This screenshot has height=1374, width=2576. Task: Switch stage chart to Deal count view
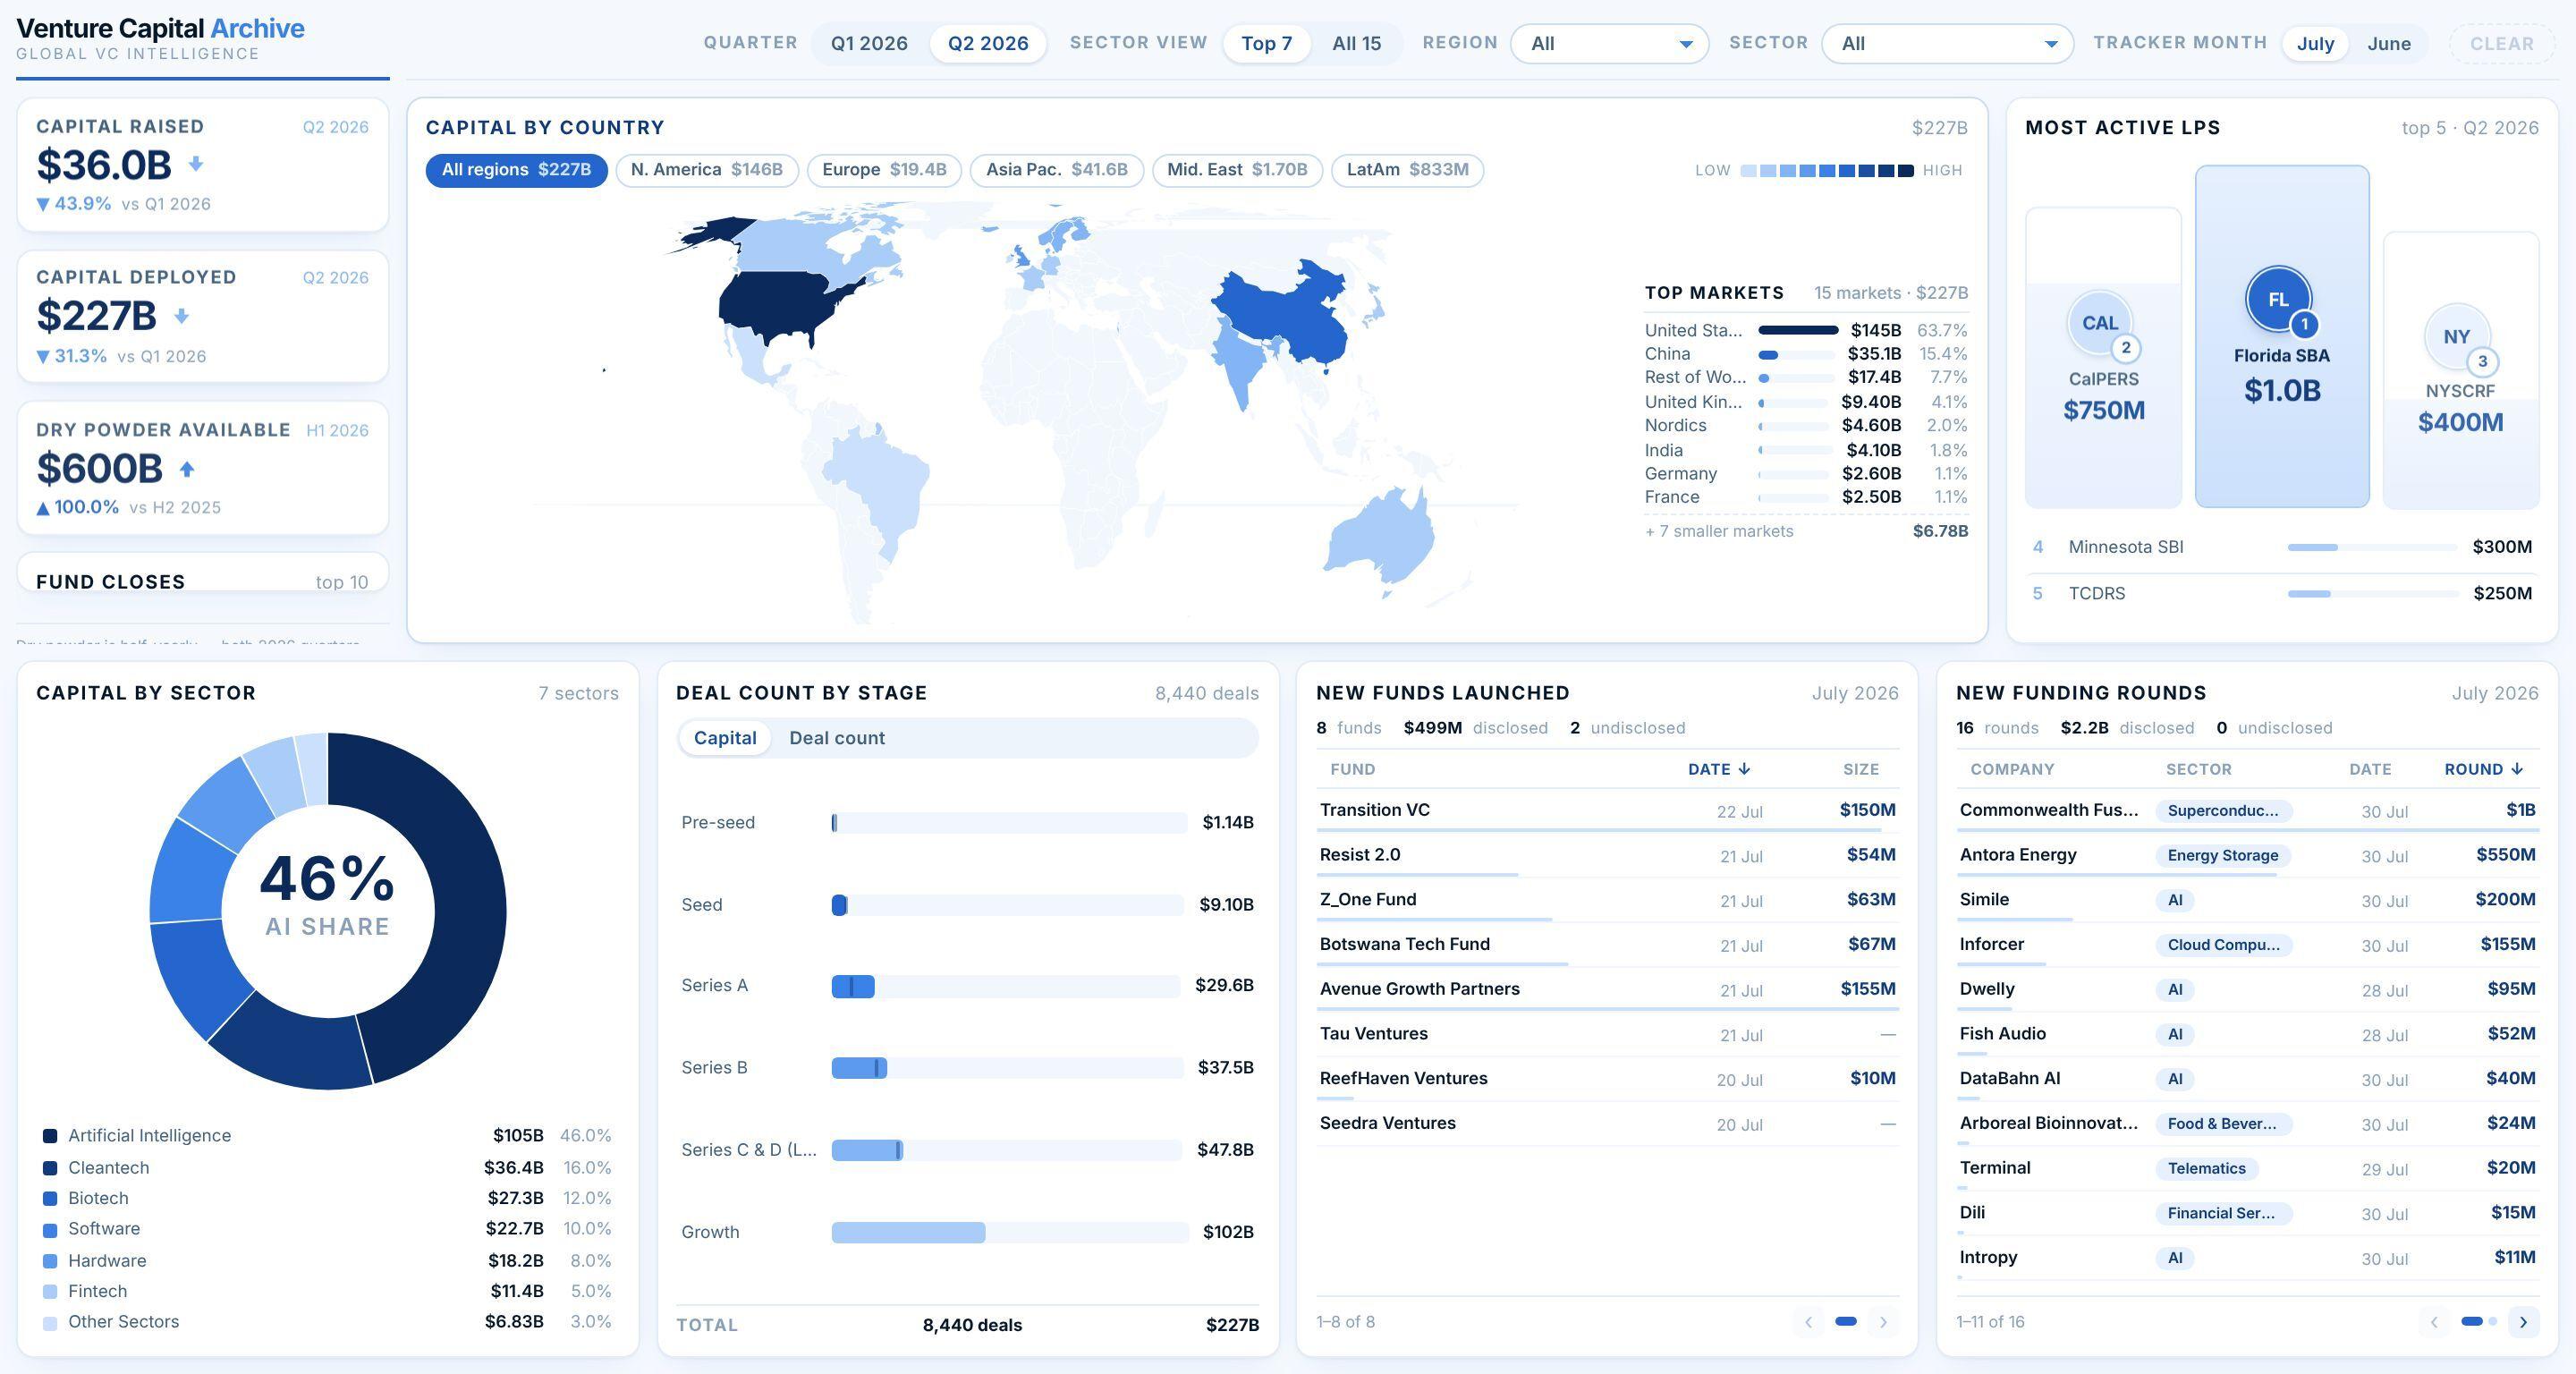pyautogui.click(x=837, y=738)
